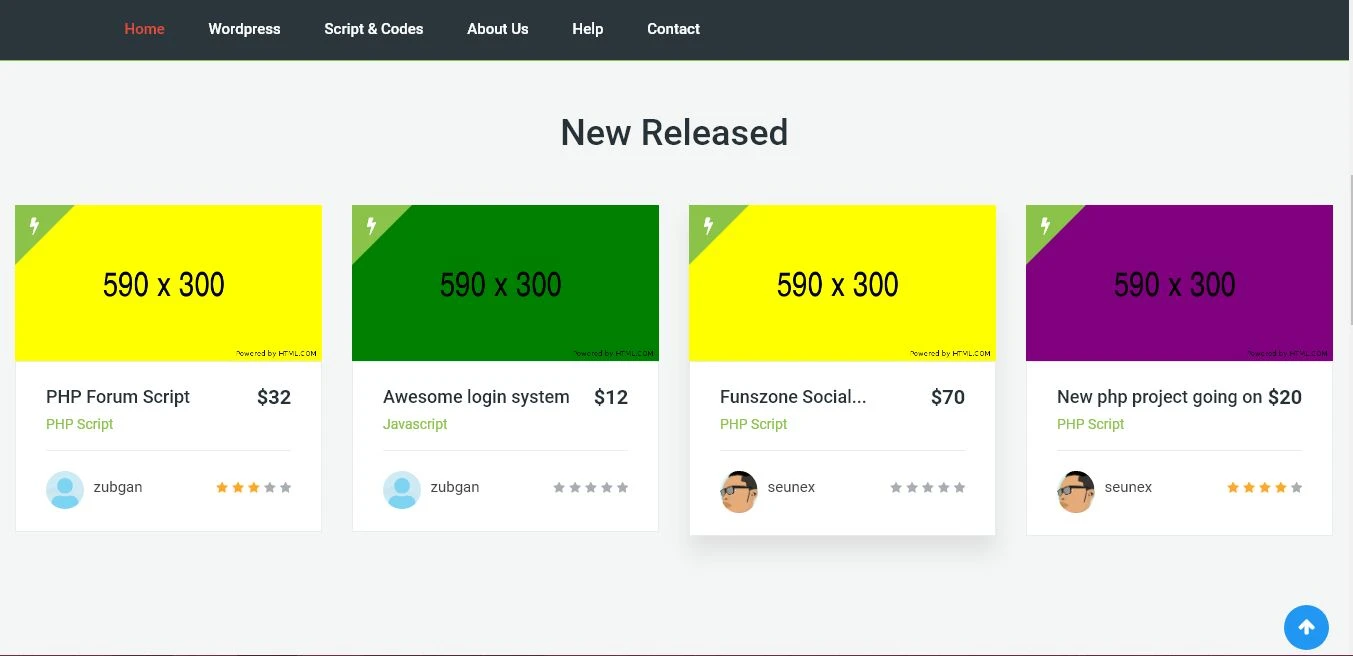Image resolution: width=1353 pixels, height=656 pixels.
Task: Open the Awesome login system product link
Action: point(476,397)
